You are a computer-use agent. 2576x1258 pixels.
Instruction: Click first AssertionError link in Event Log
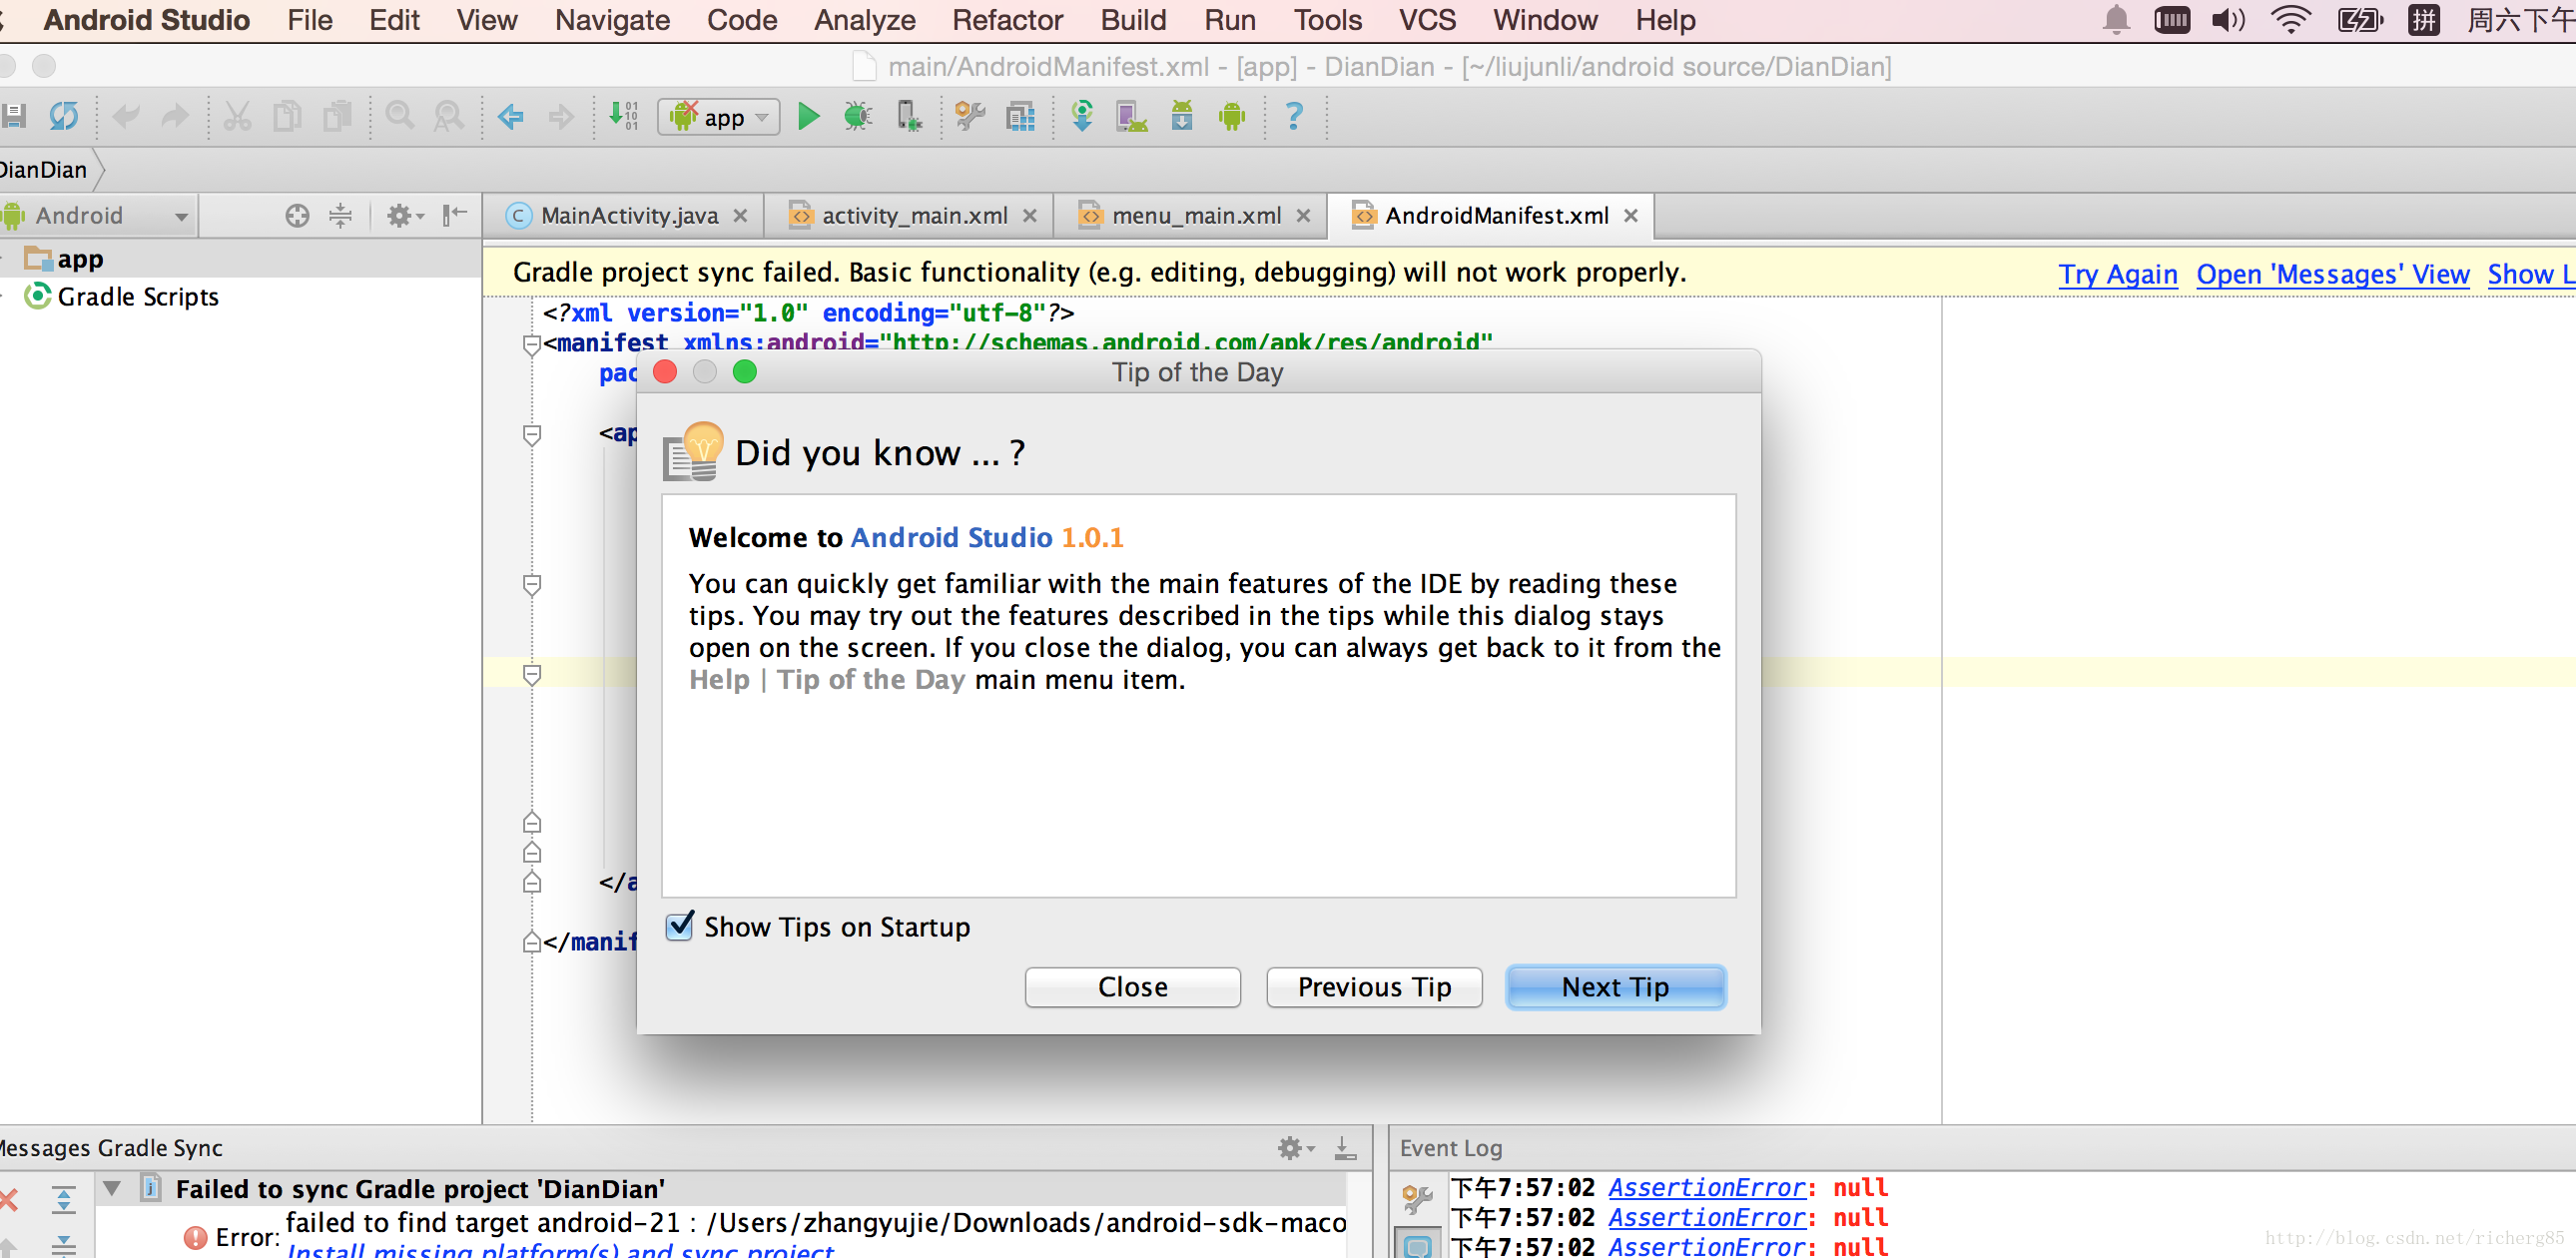1707,1187
